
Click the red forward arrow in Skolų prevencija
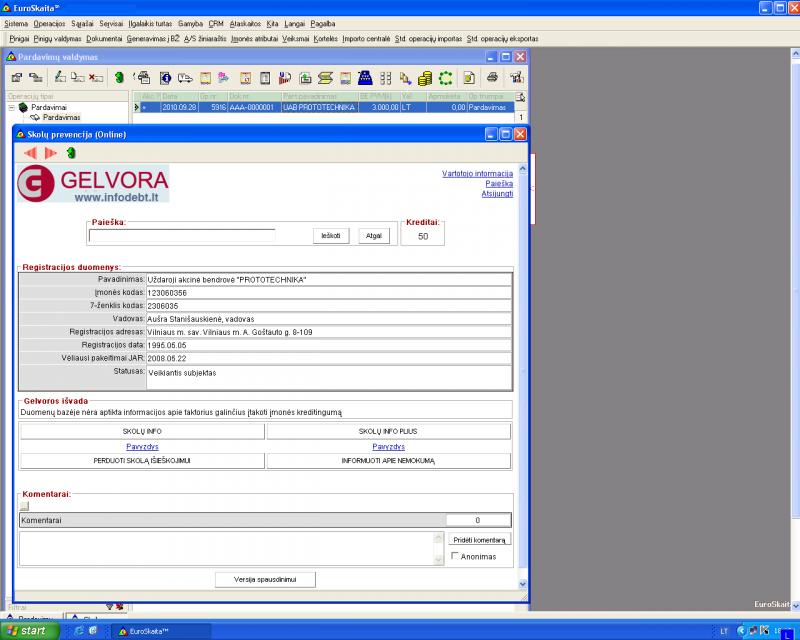click(x=50, y=153)
